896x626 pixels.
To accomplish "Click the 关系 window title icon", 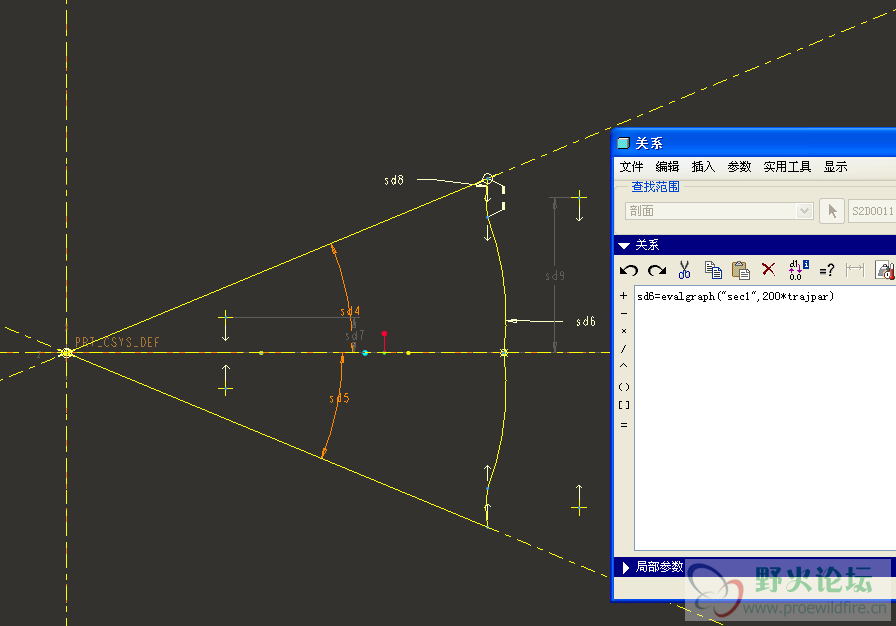I will click(623, 143).
